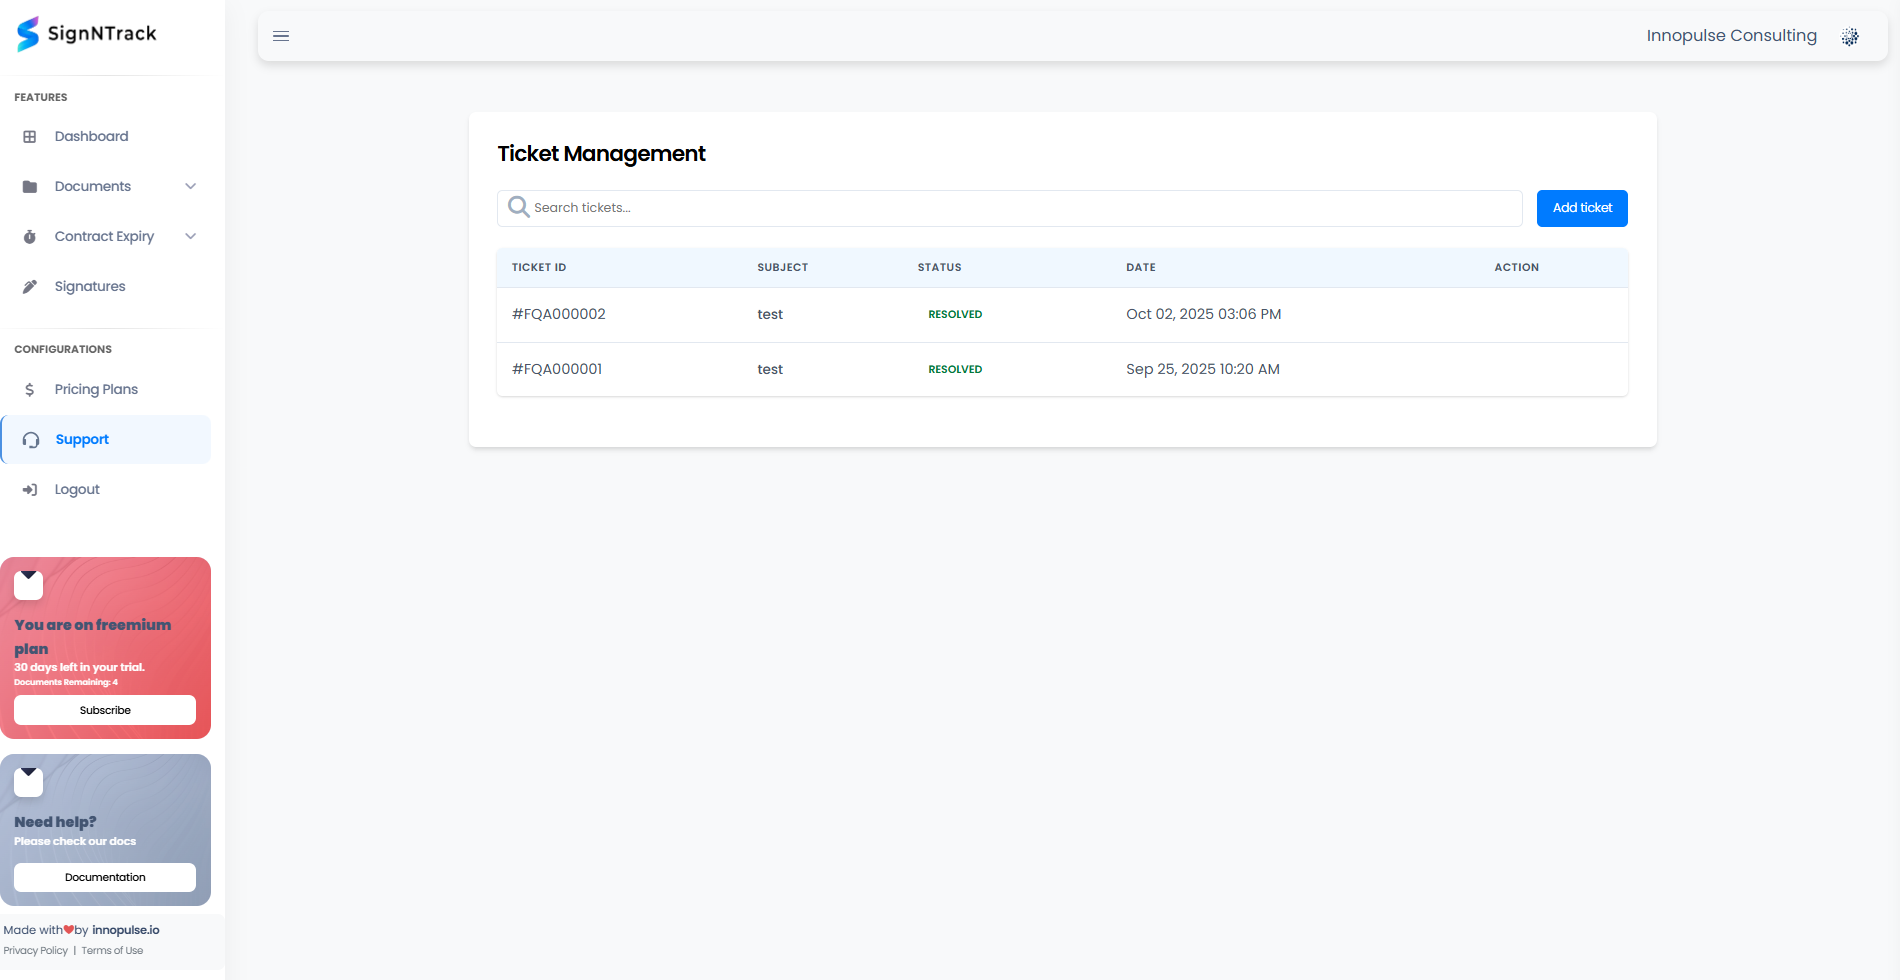Image resolution: width=1900 pixels, height=980 pixels.
Task: Open the Documentation button
Action: click(x=105, y=877)
